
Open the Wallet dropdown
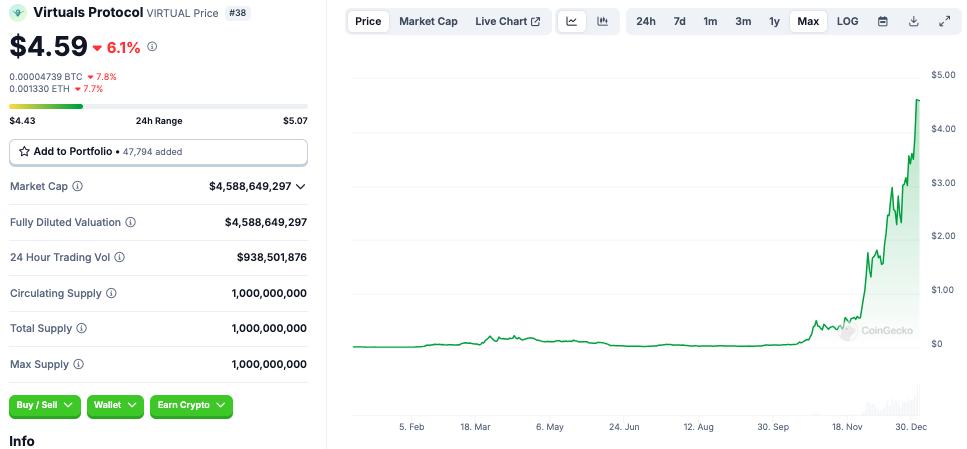pos(115,405)
